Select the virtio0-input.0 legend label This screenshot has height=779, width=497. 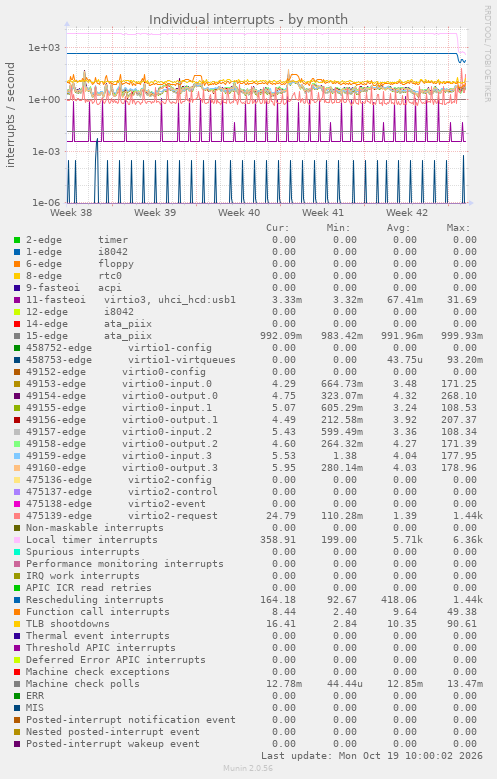(x=167, y=384)
